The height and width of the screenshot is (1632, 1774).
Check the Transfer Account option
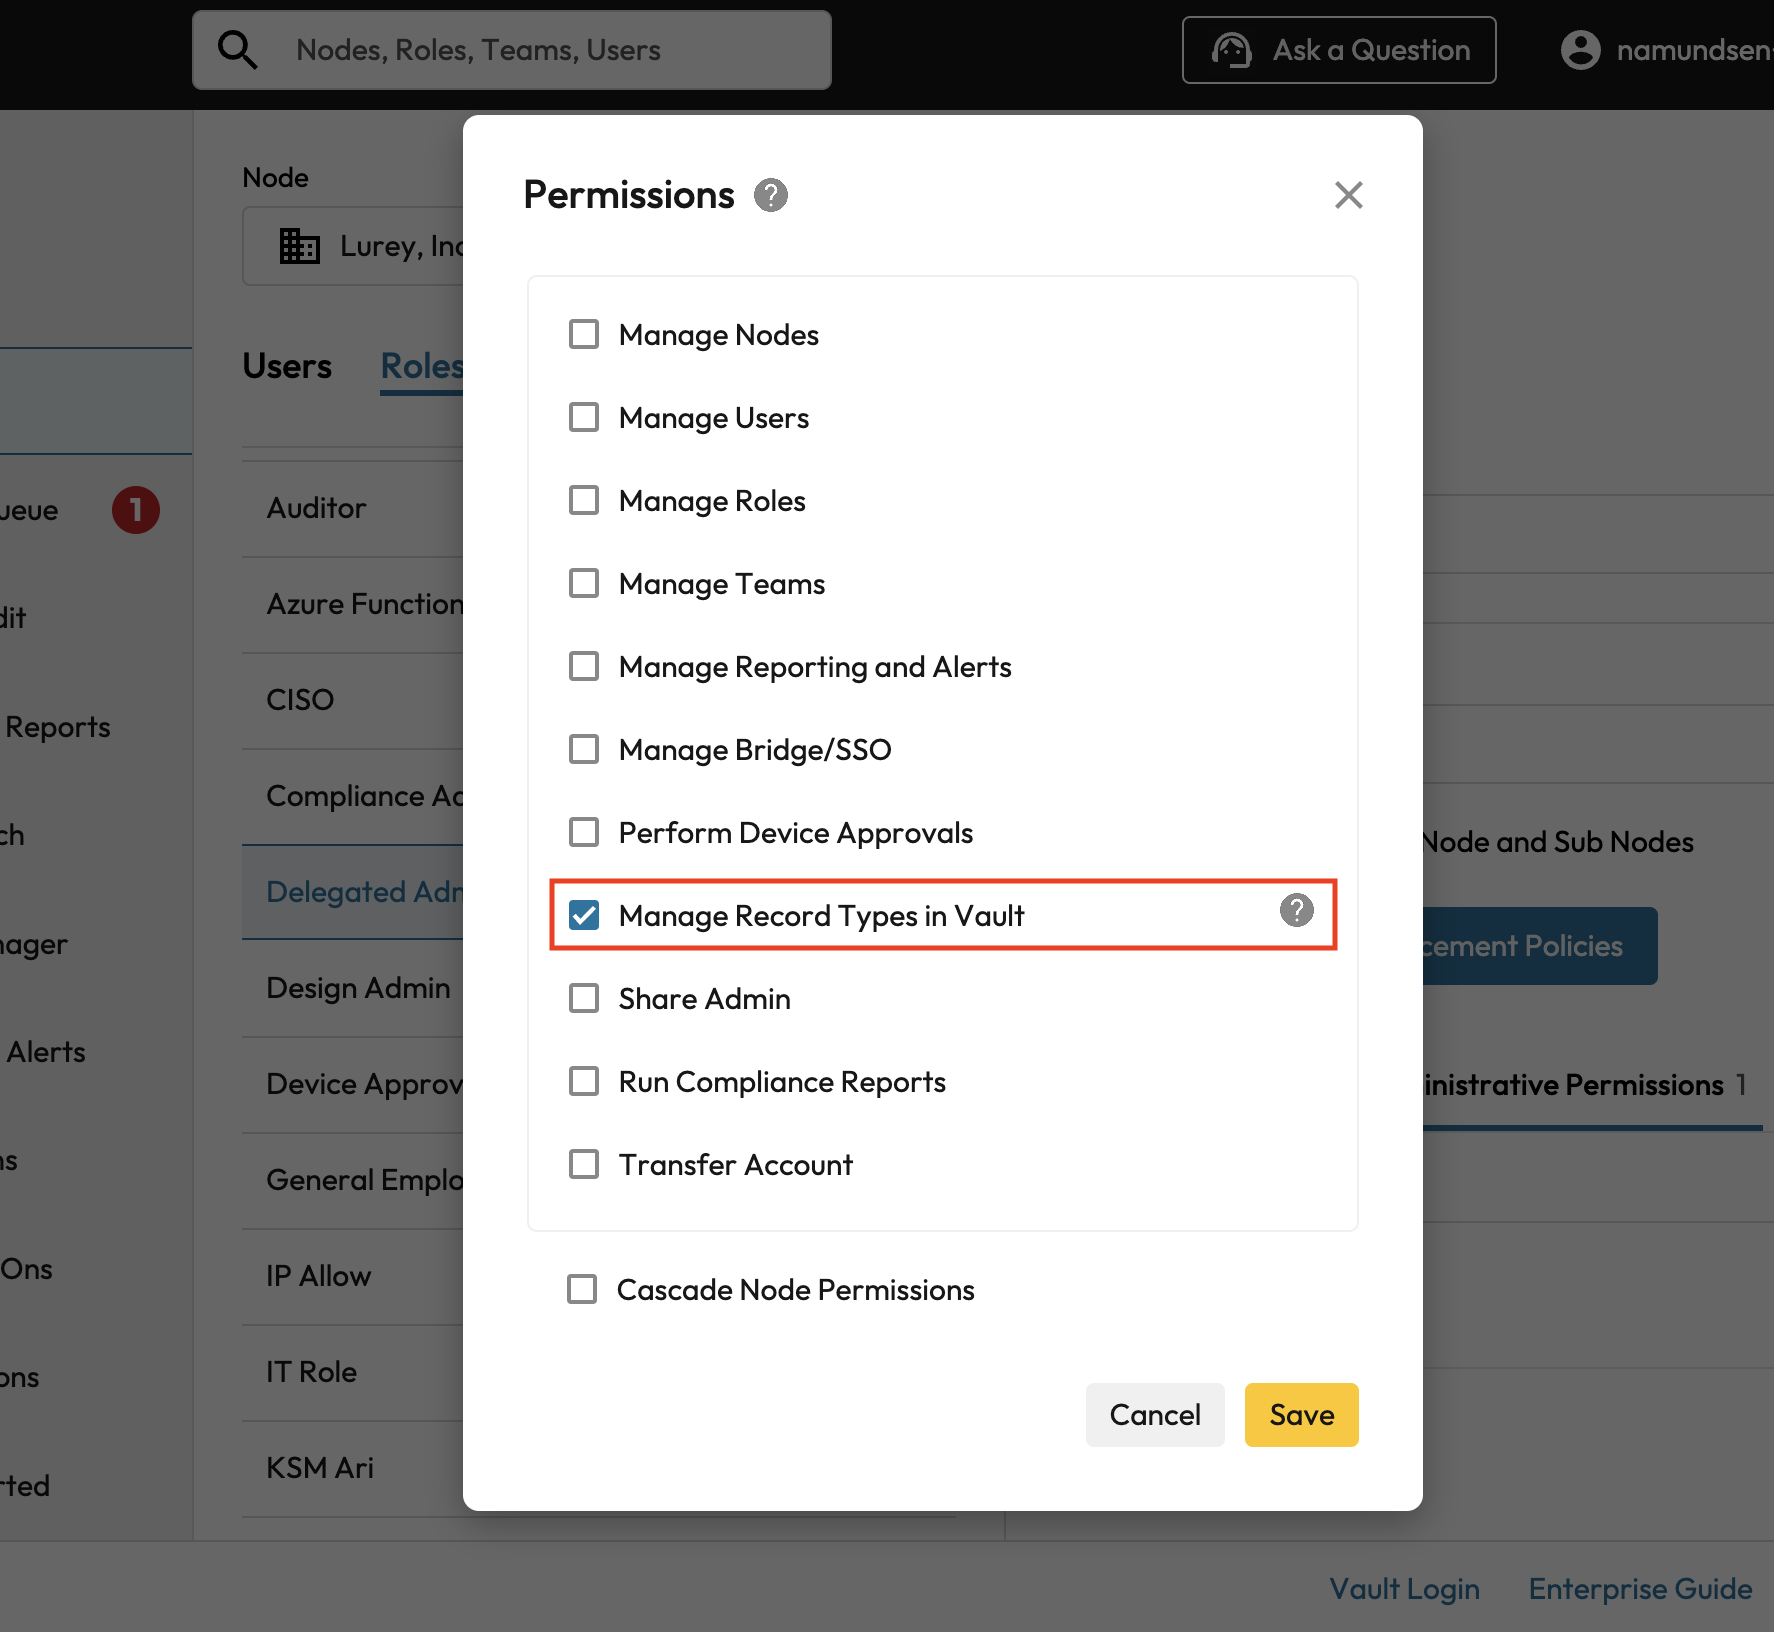pyautogui.click(x=584, y=1164)
